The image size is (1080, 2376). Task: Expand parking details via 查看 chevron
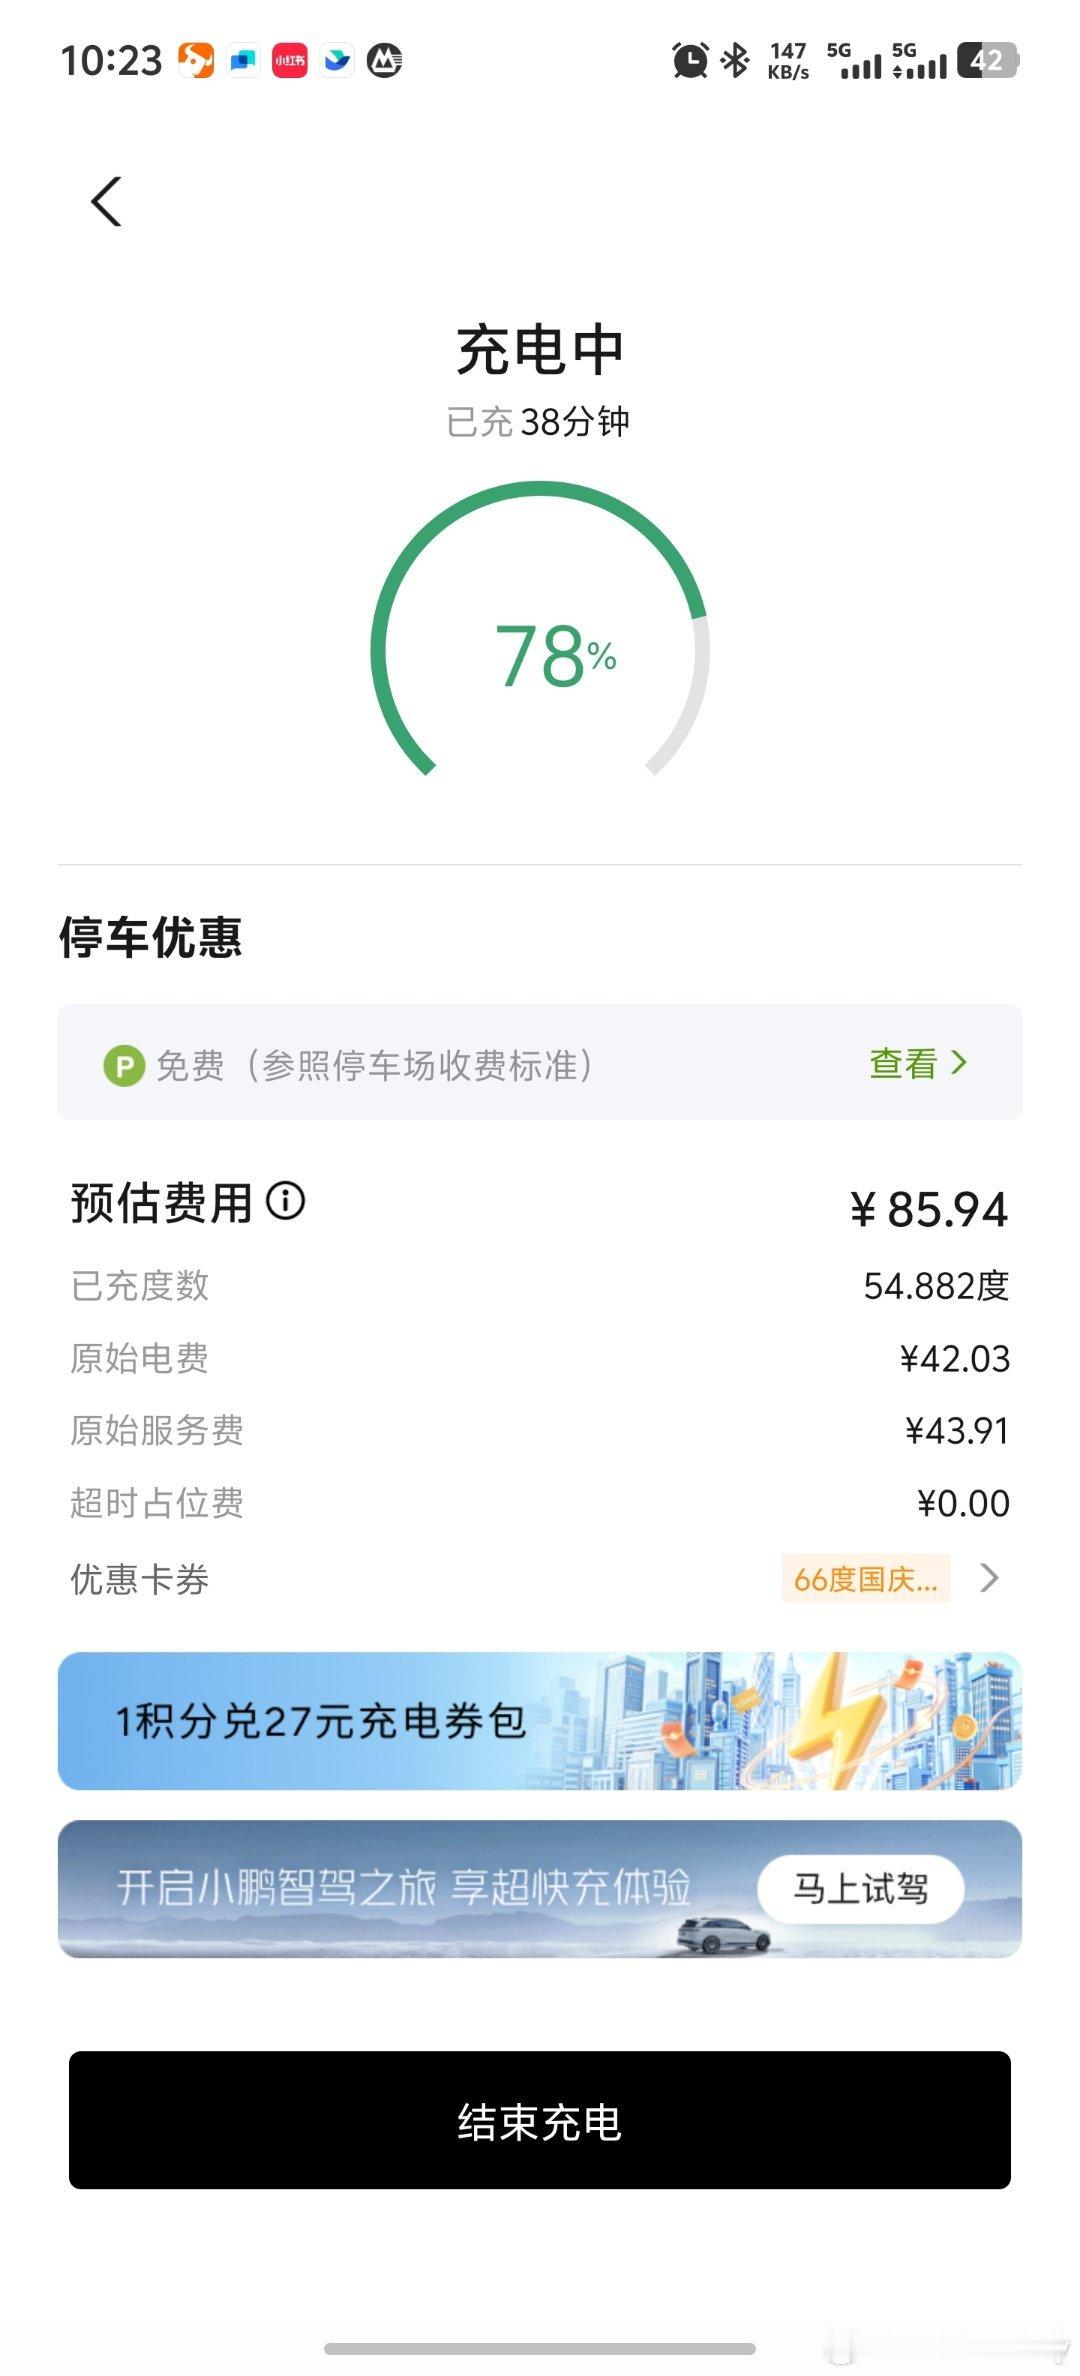959,1062
